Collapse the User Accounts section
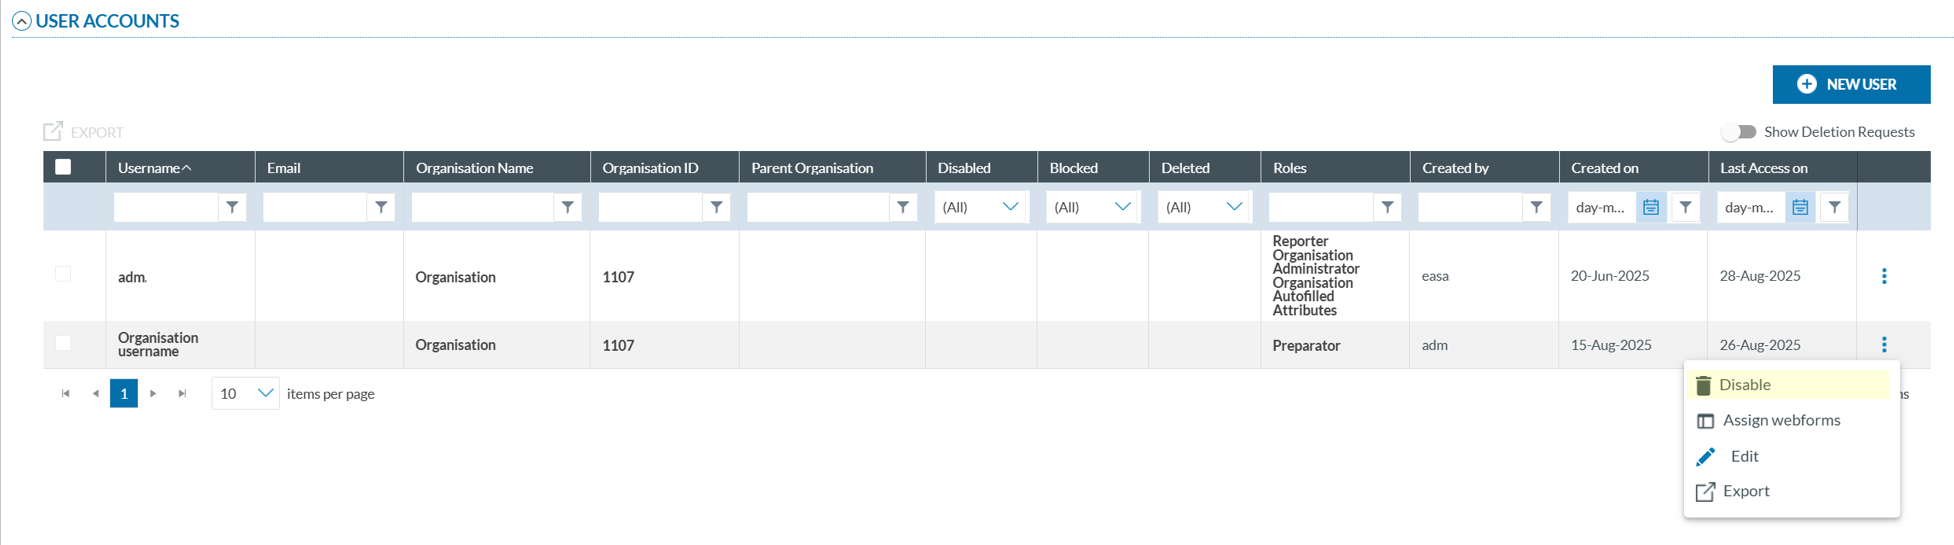 pos(21,21)
